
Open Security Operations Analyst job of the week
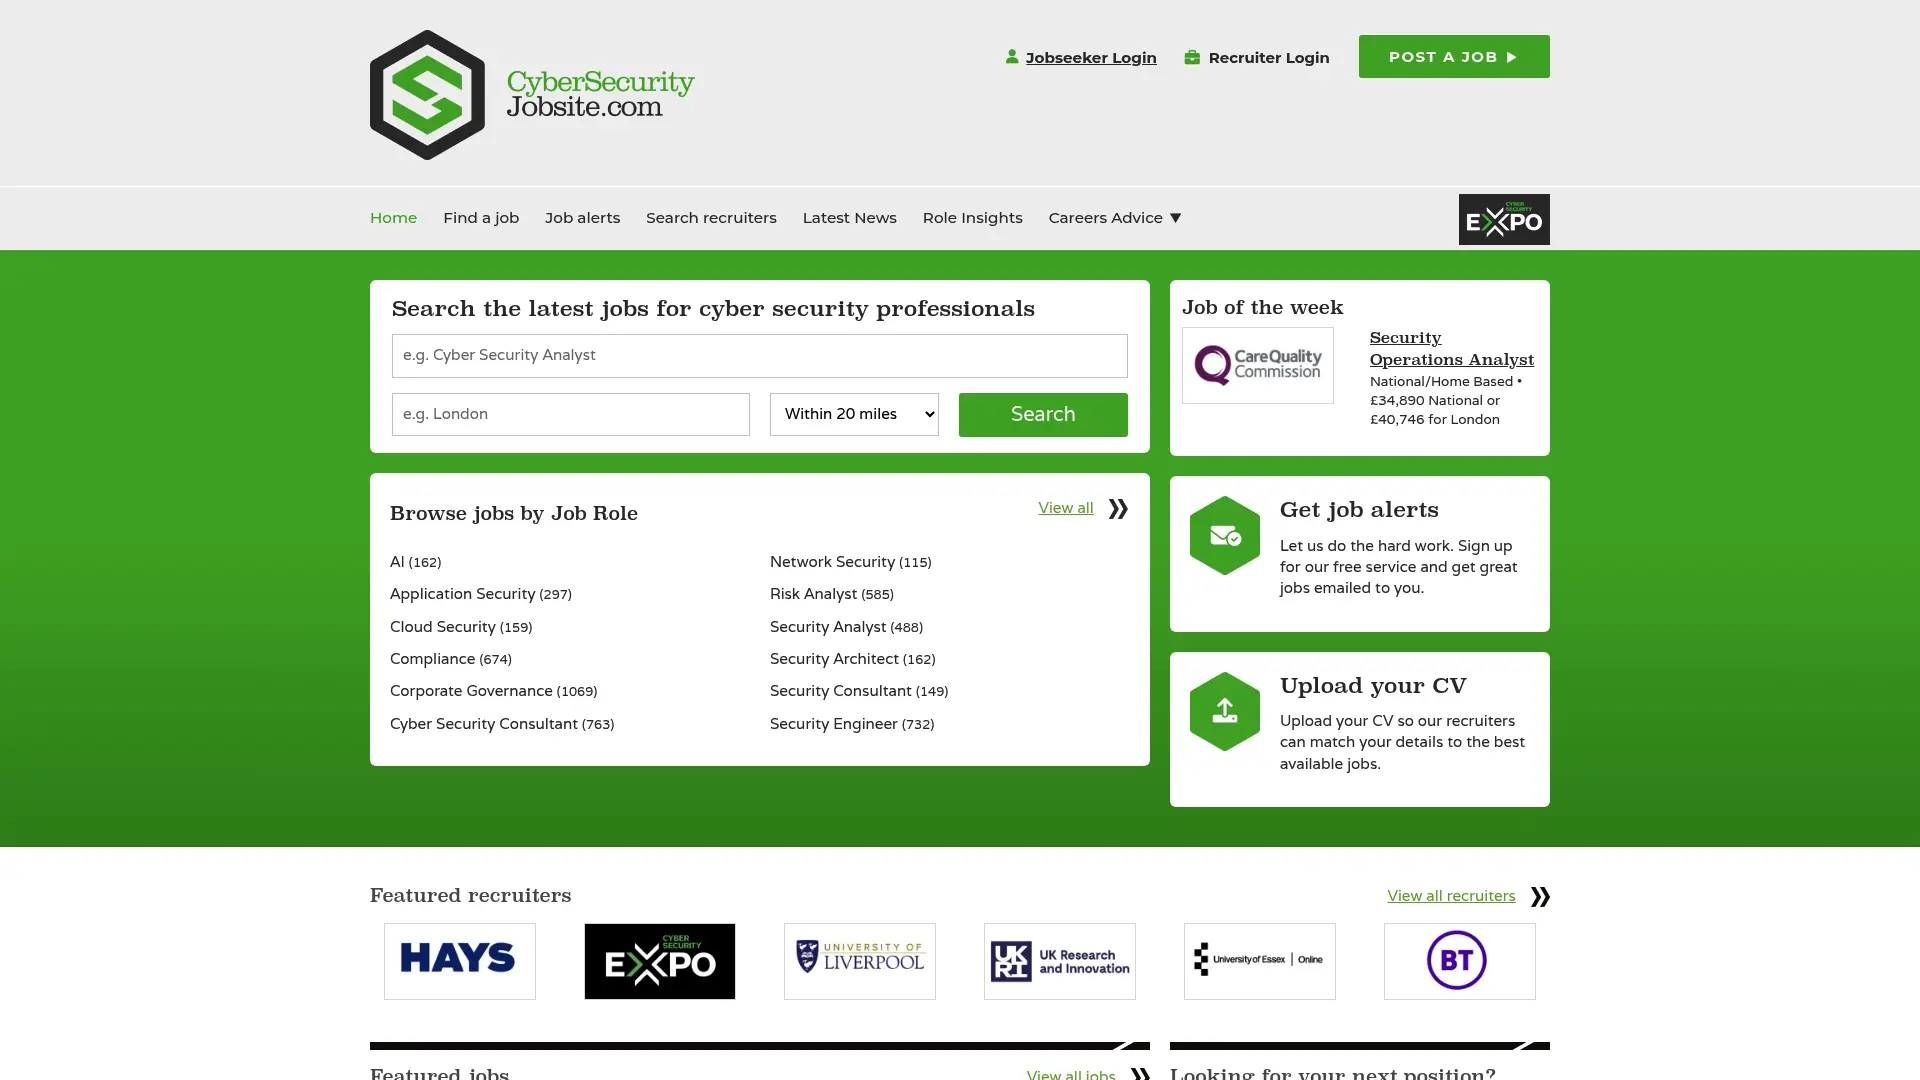(x=1451, y=349)
